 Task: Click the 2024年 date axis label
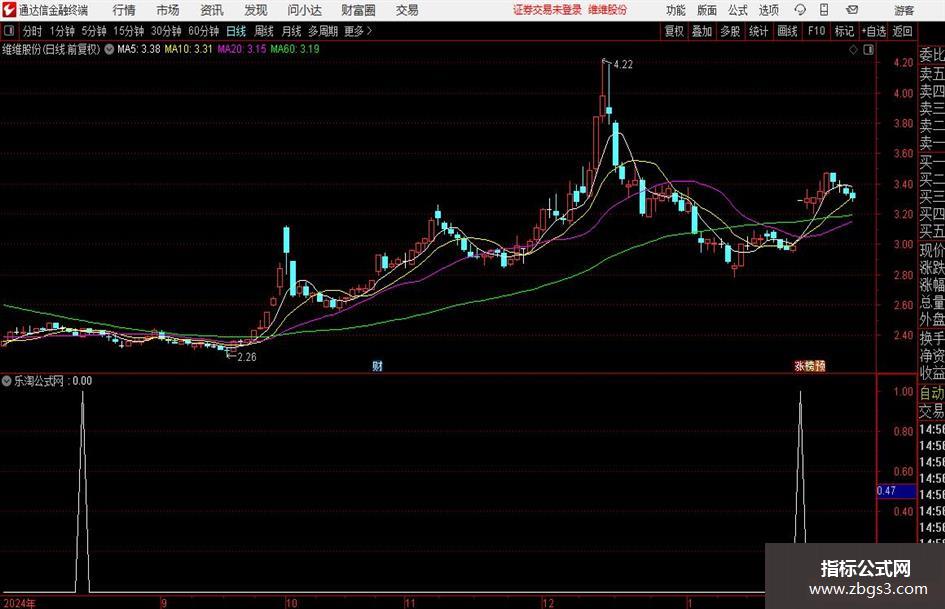tap(19, 603)
